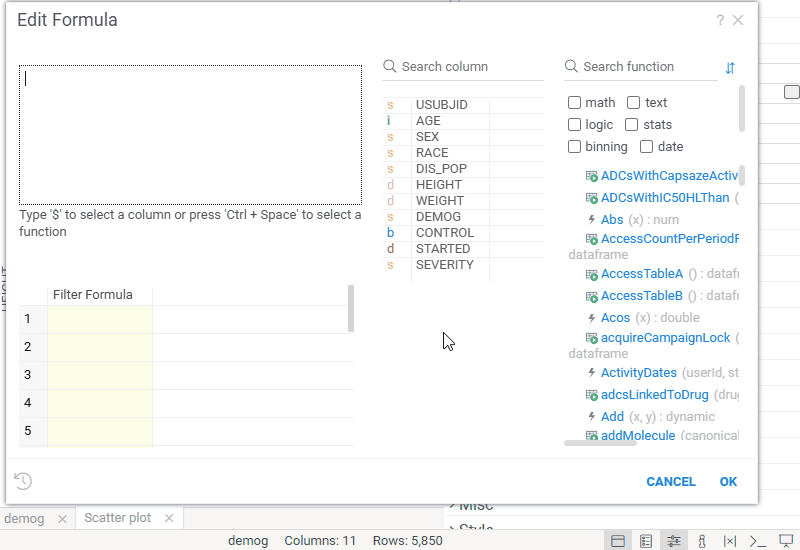Open the Scatter plot tab

pyautogui.click(x=117, y=518)
